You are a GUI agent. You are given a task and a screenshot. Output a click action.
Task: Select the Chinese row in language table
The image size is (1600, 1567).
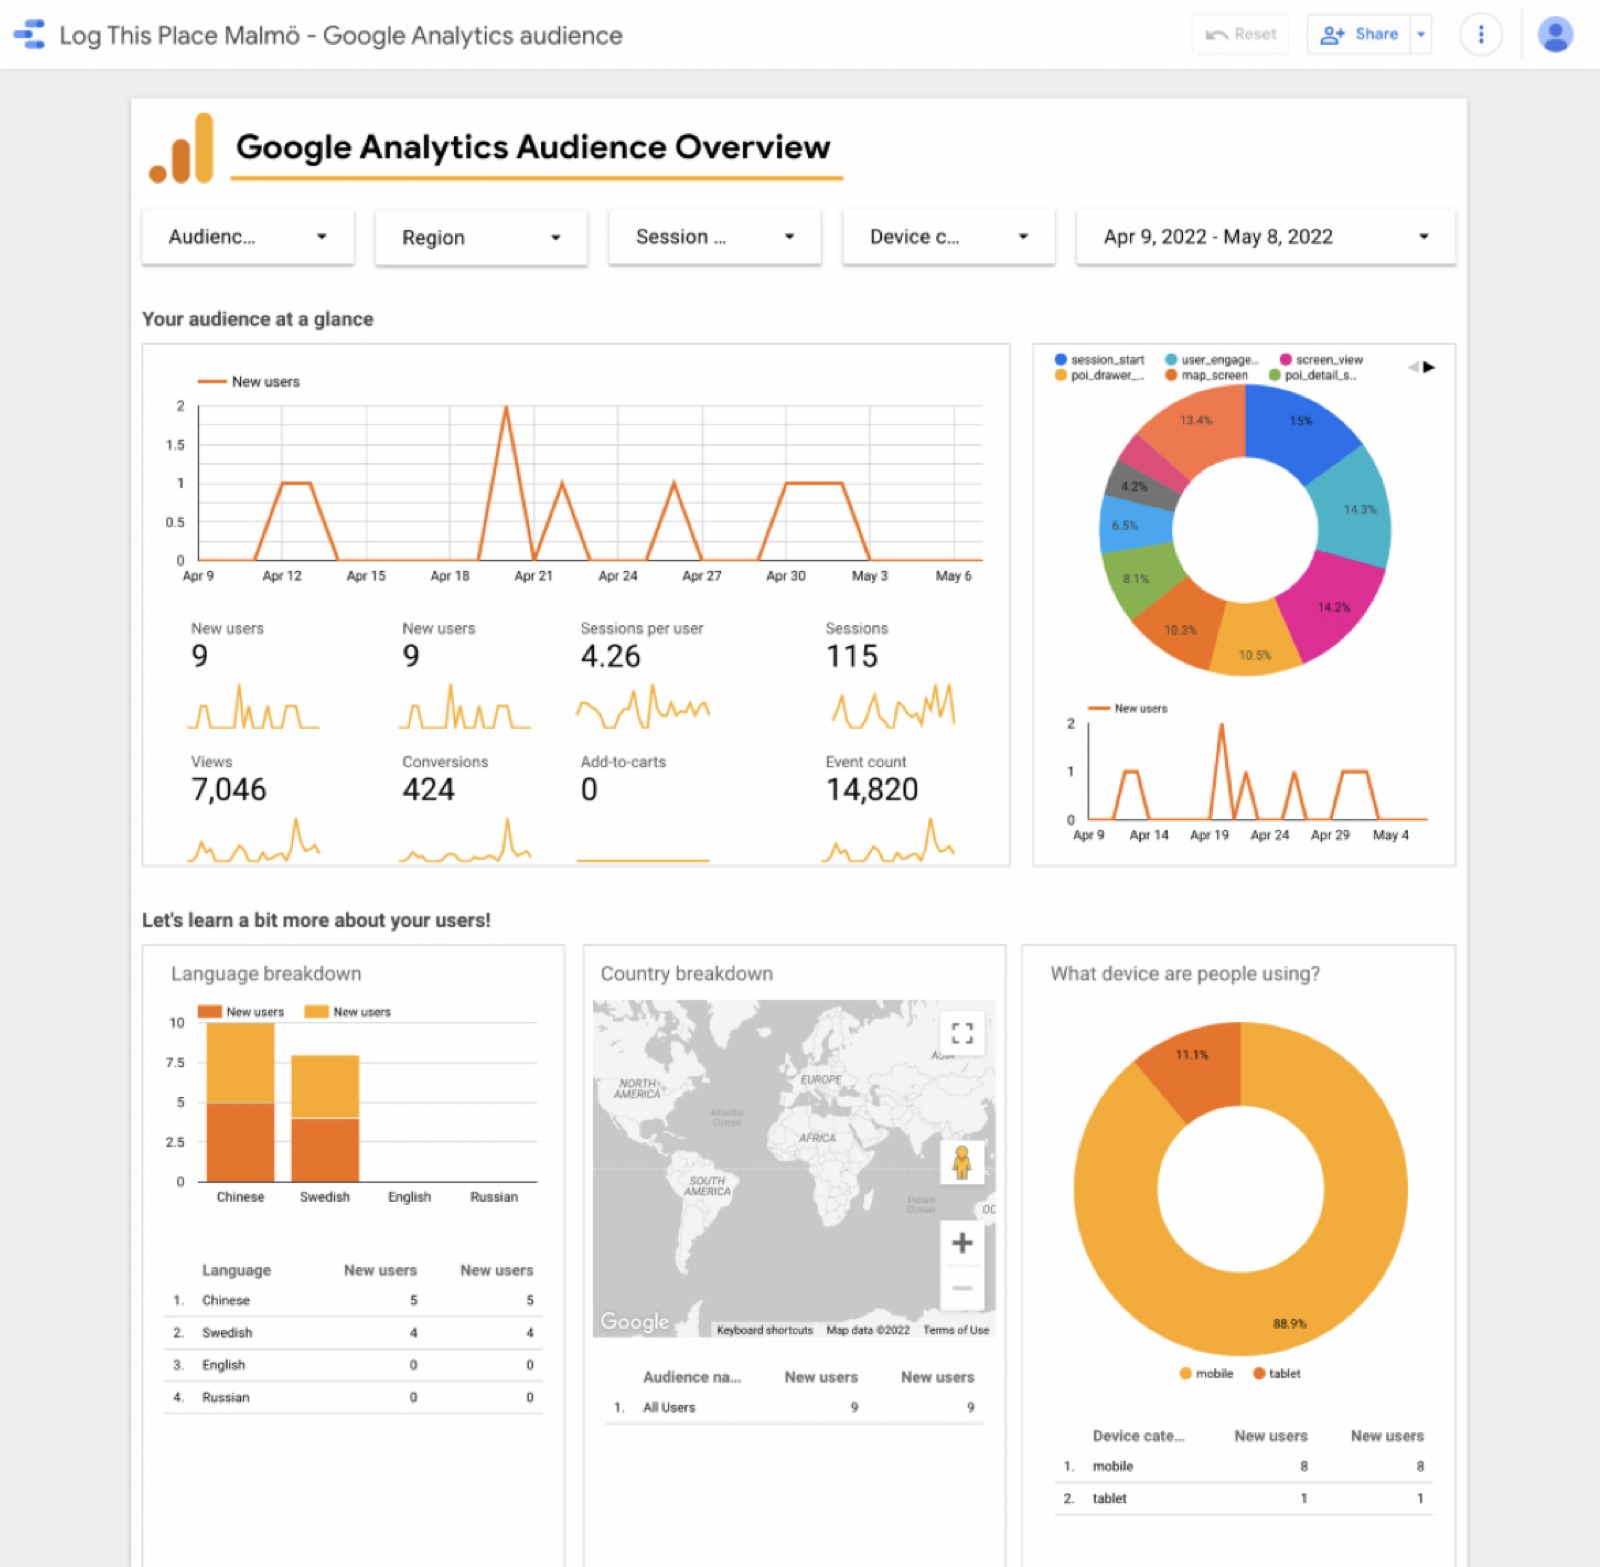coord(353,1300)
